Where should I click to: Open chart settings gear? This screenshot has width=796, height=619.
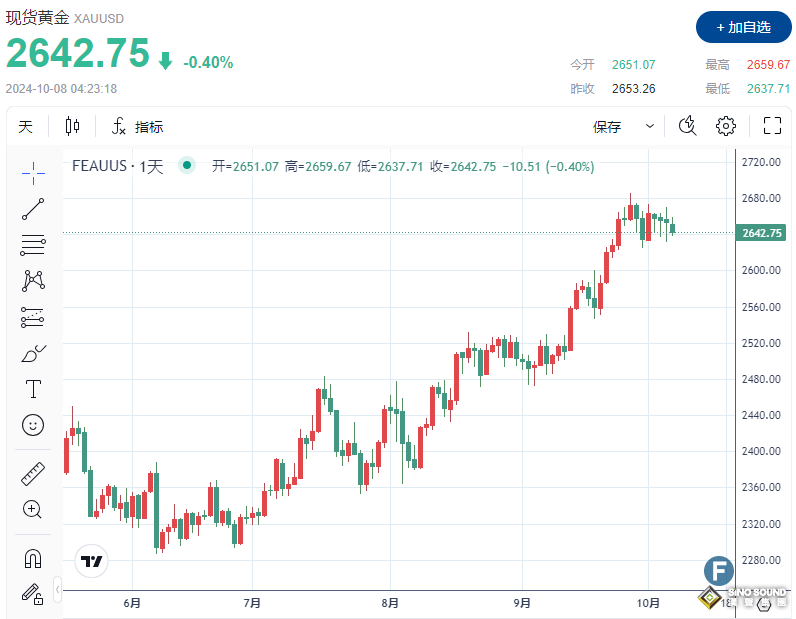click(x=726, y=126)
